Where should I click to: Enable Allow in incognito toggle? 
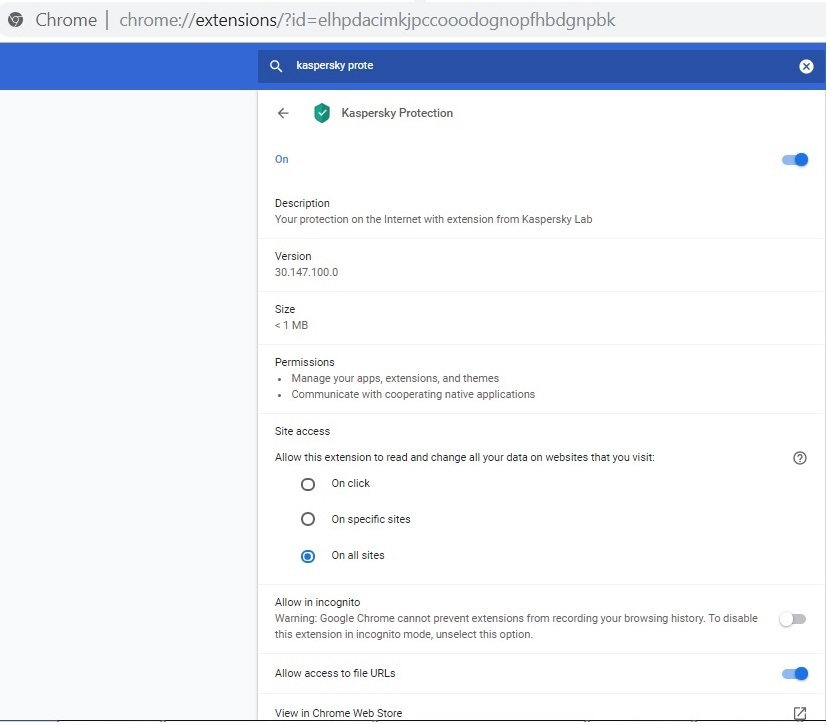coord(793,619)
